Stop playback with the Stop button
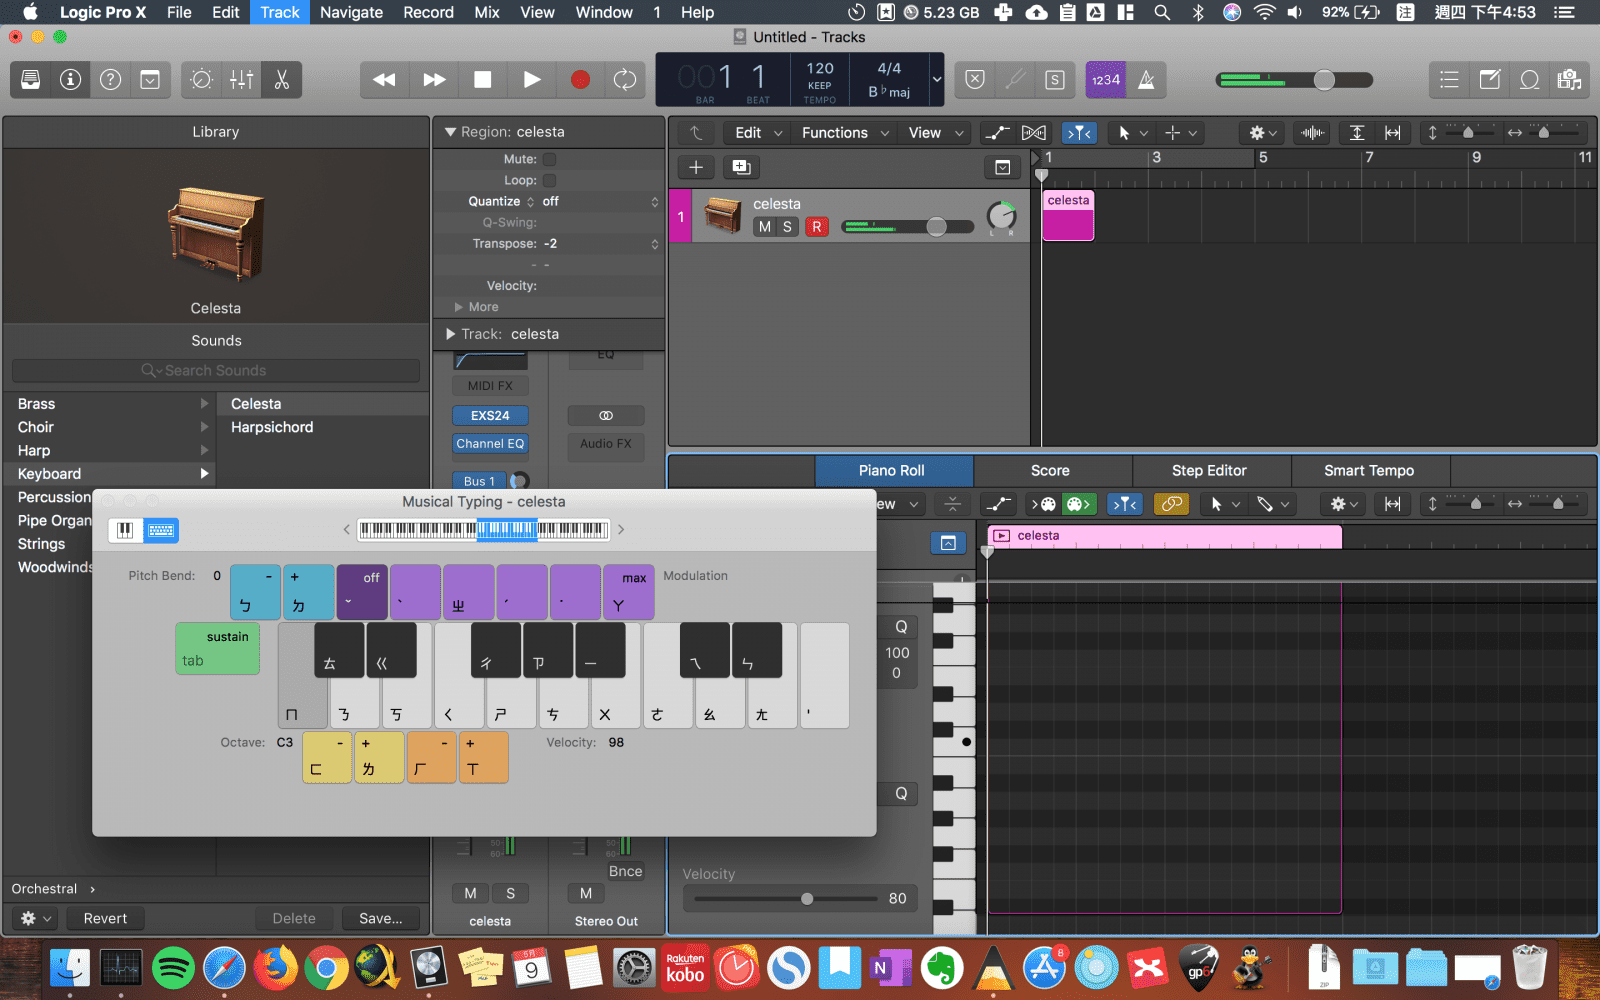The image size is (1600, 1000). point(483,80)
